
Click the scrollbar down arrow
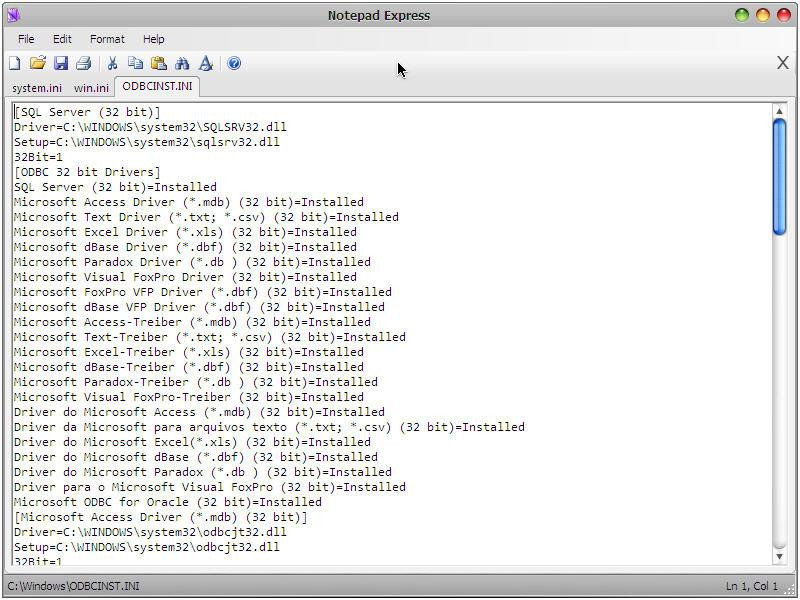tap(779, 557)
